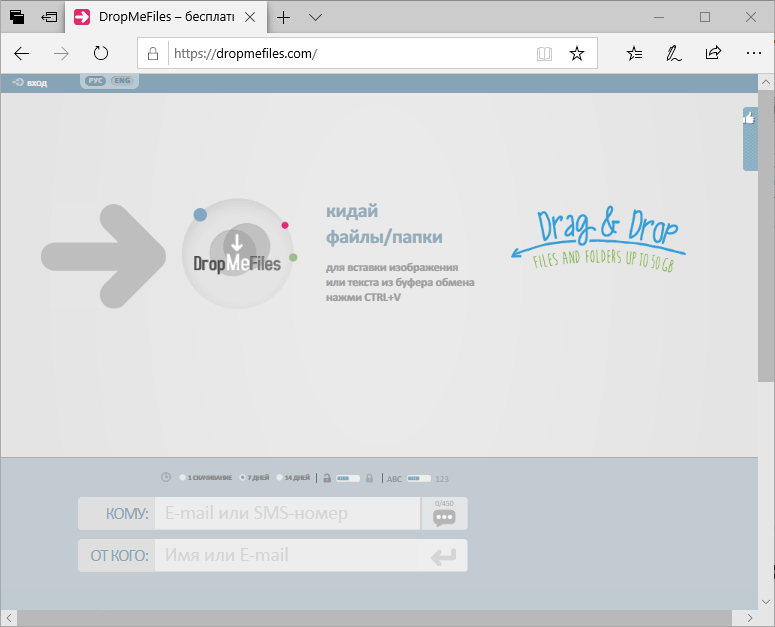Share this page via the share icon

pos(713,53)
